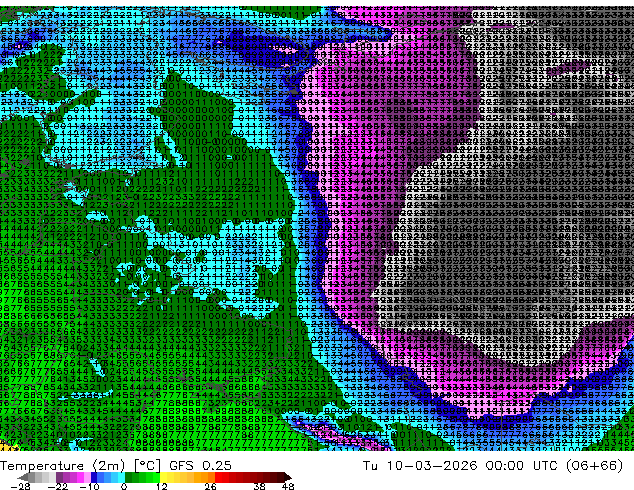Click the date 'Tu 10-03-2026'
This screenshot has width=634, height=490.
coord(420,466)
